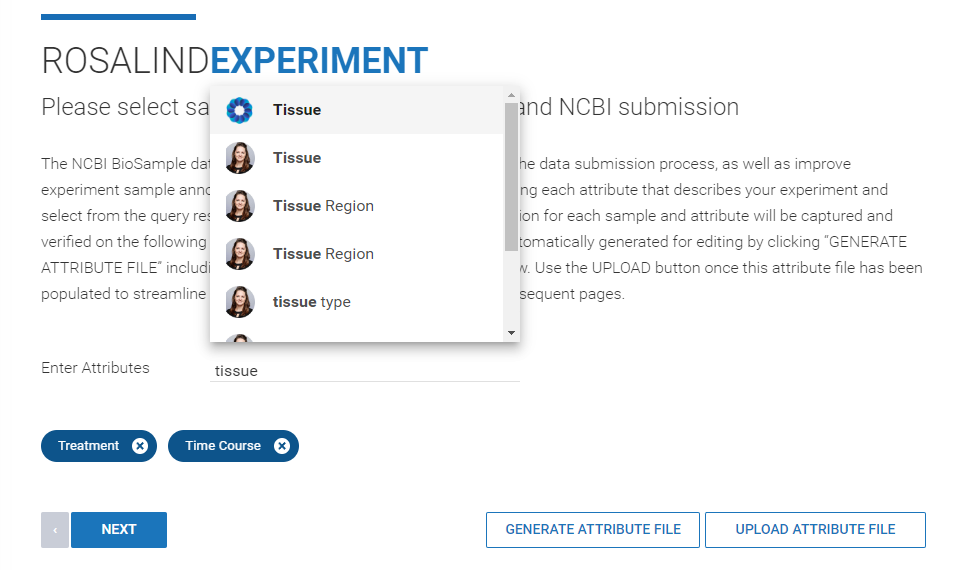Select the topmost Tissue suggestion text
The width and height of the screenshot is (969, 570).
297,110
